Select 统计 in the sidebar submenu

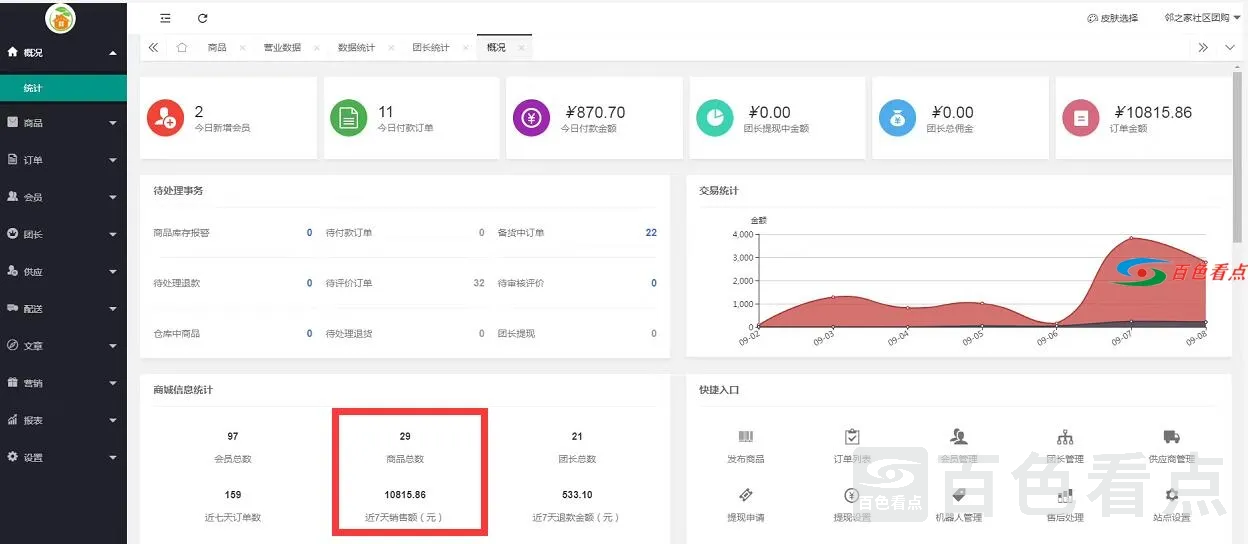click(x=33, y=88)
